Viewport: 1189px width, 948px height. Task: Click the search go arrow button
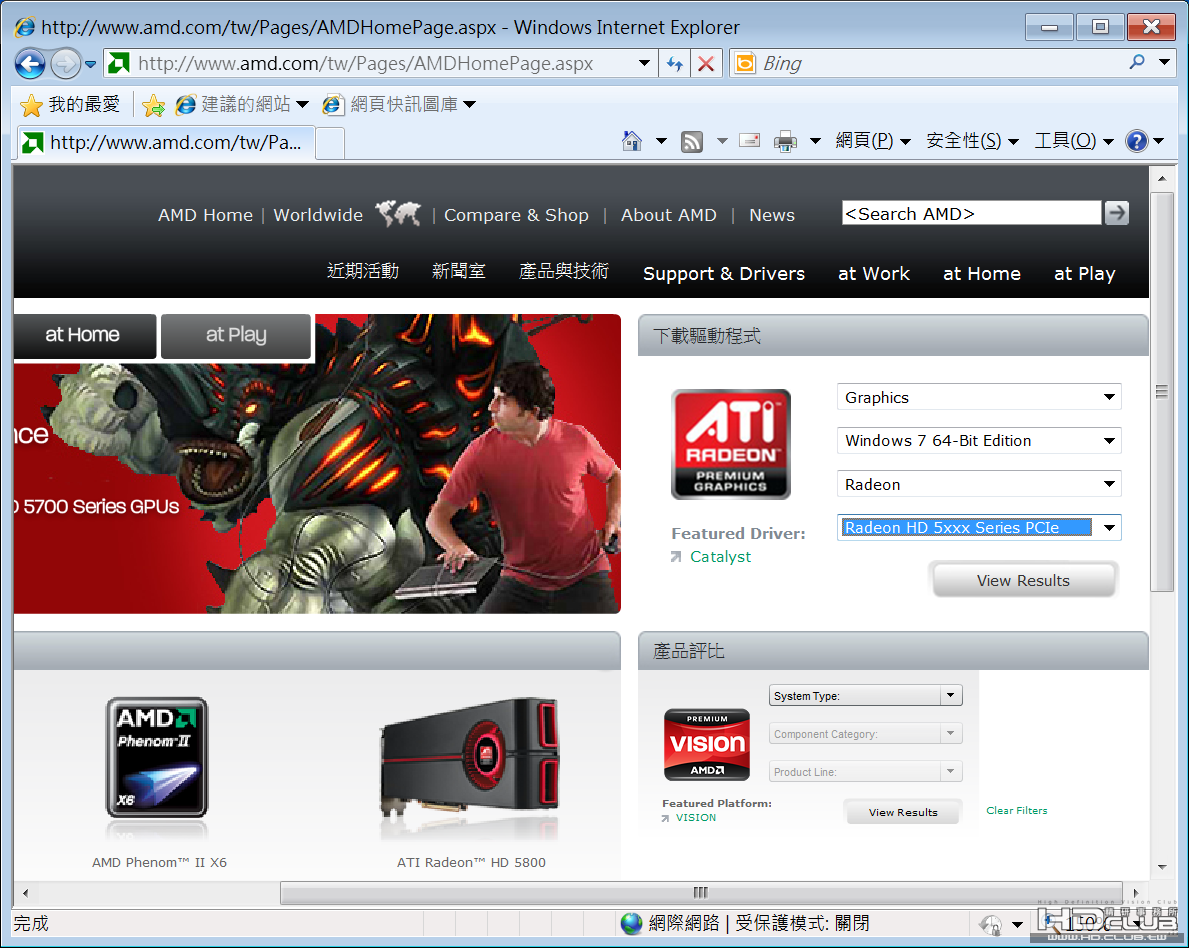1116,213
